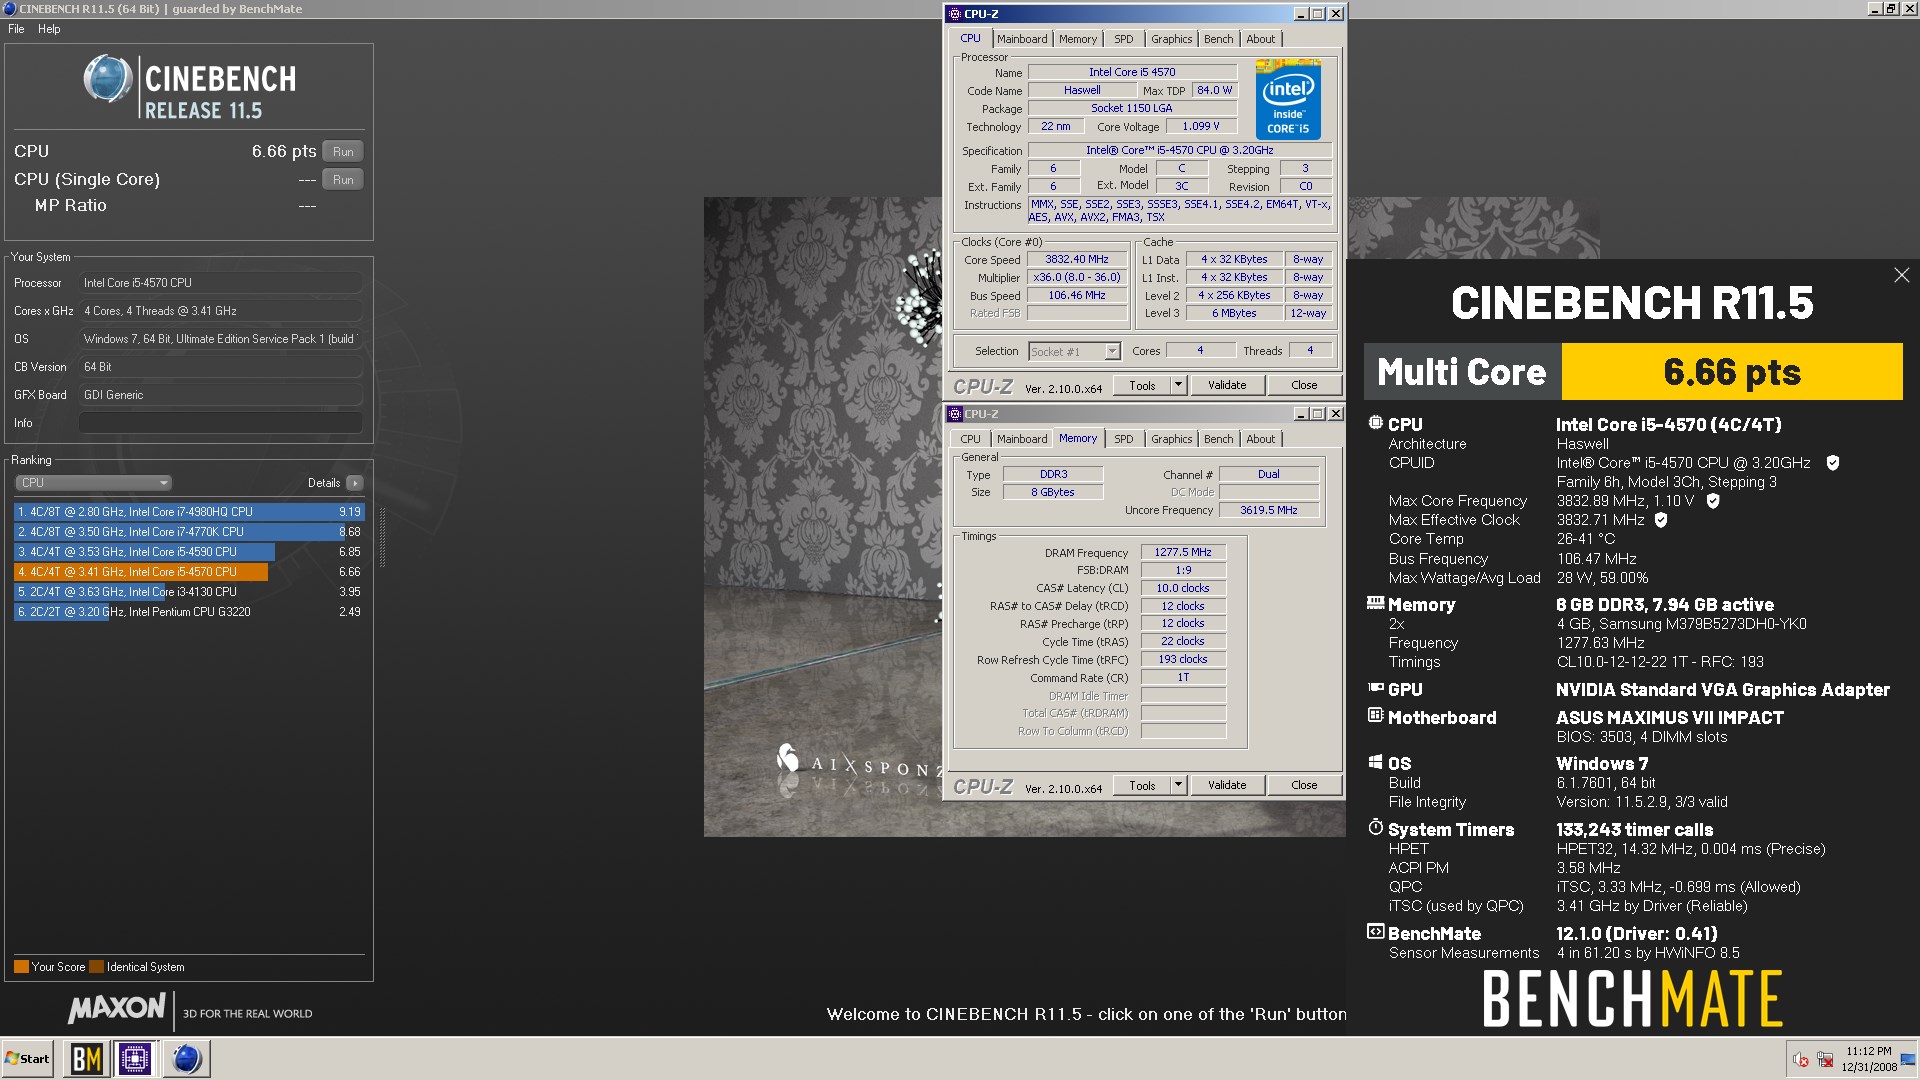This screenshot has width=1920, height=1080.
Task: Open the Details arrow in Ranking panel
Action: point(355,483)
